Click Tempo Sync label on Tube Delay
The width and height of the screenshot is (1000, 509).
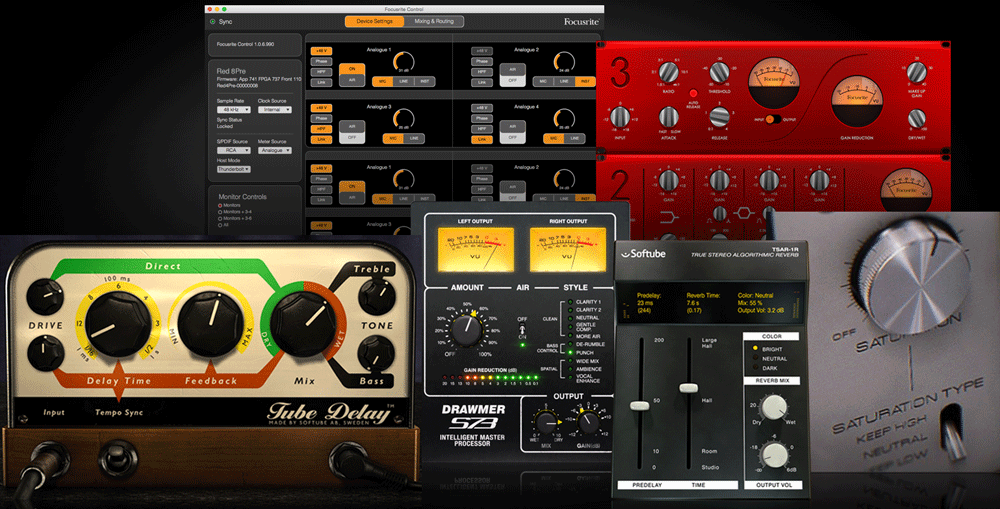click(119, 413)
